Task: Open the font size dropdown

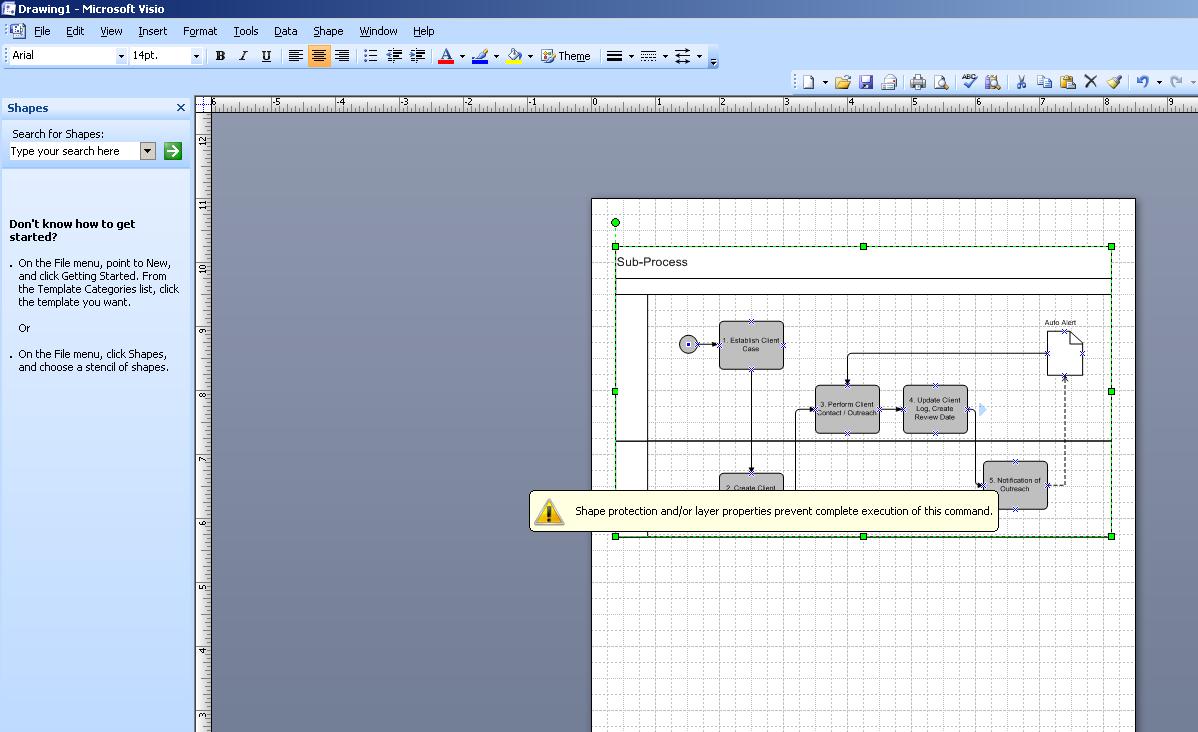Action: point(196,56)
